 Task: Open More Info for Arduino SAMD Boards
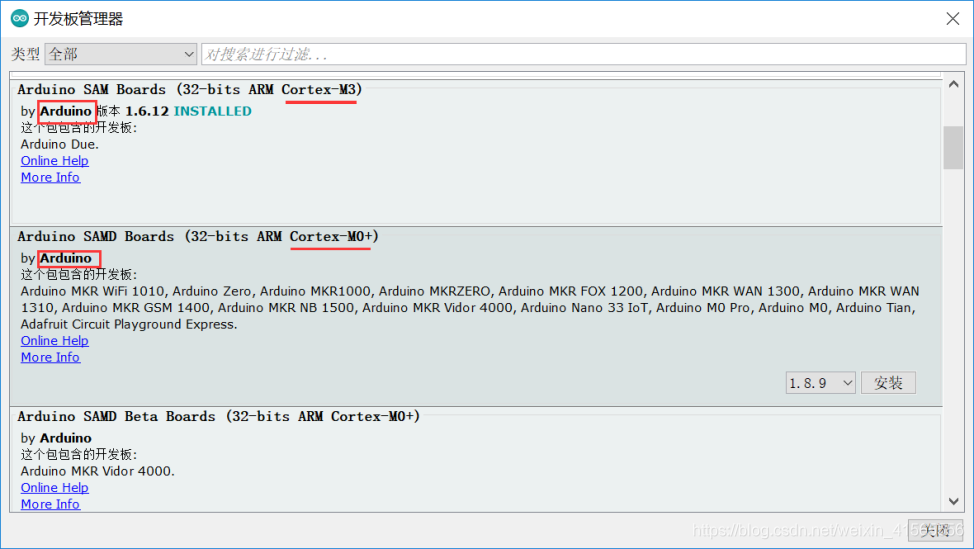[x=50, y=358]
